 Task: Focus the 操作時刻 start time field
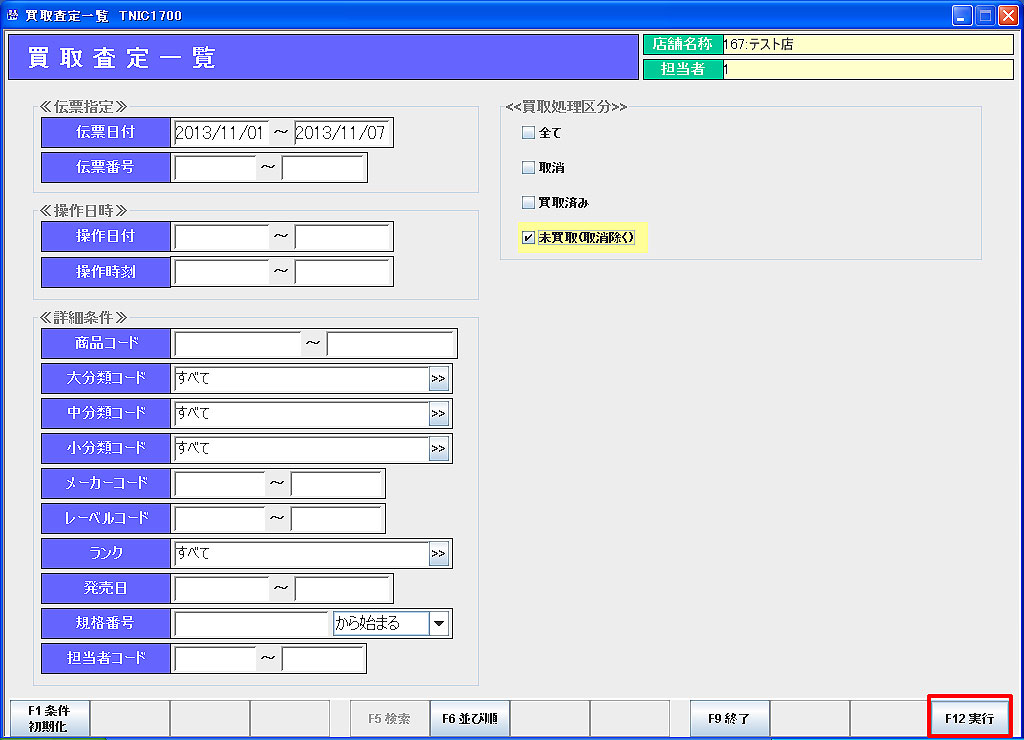point(221,272)
